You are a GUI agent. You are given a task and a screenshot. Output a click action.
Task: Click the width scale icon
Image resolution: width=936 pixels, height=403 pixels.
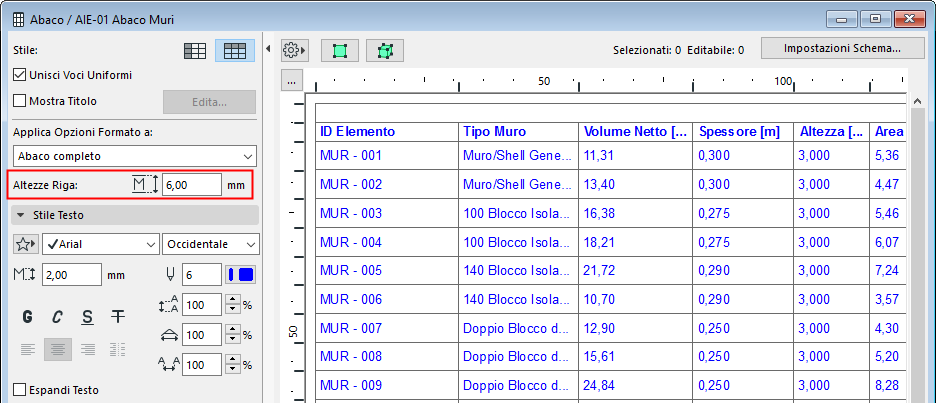[x=168, y=335]
